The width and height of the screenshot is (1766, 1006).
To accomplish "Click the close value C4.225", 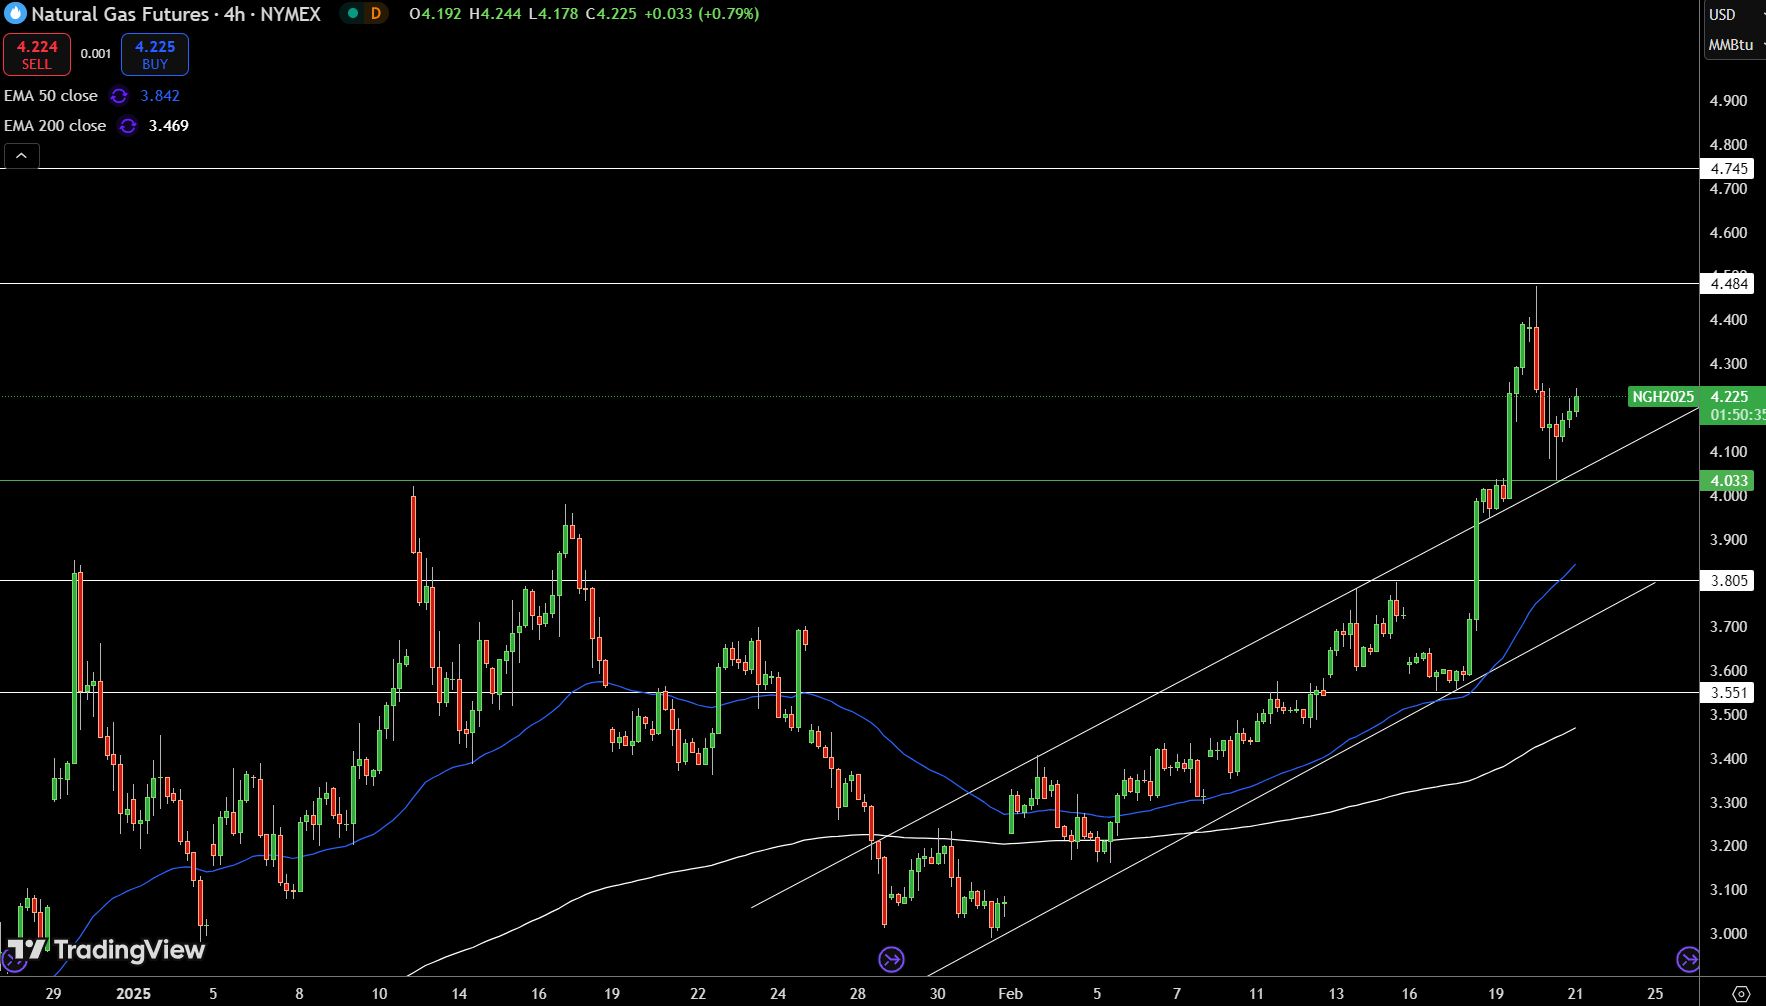I will (x=611, y=14).
